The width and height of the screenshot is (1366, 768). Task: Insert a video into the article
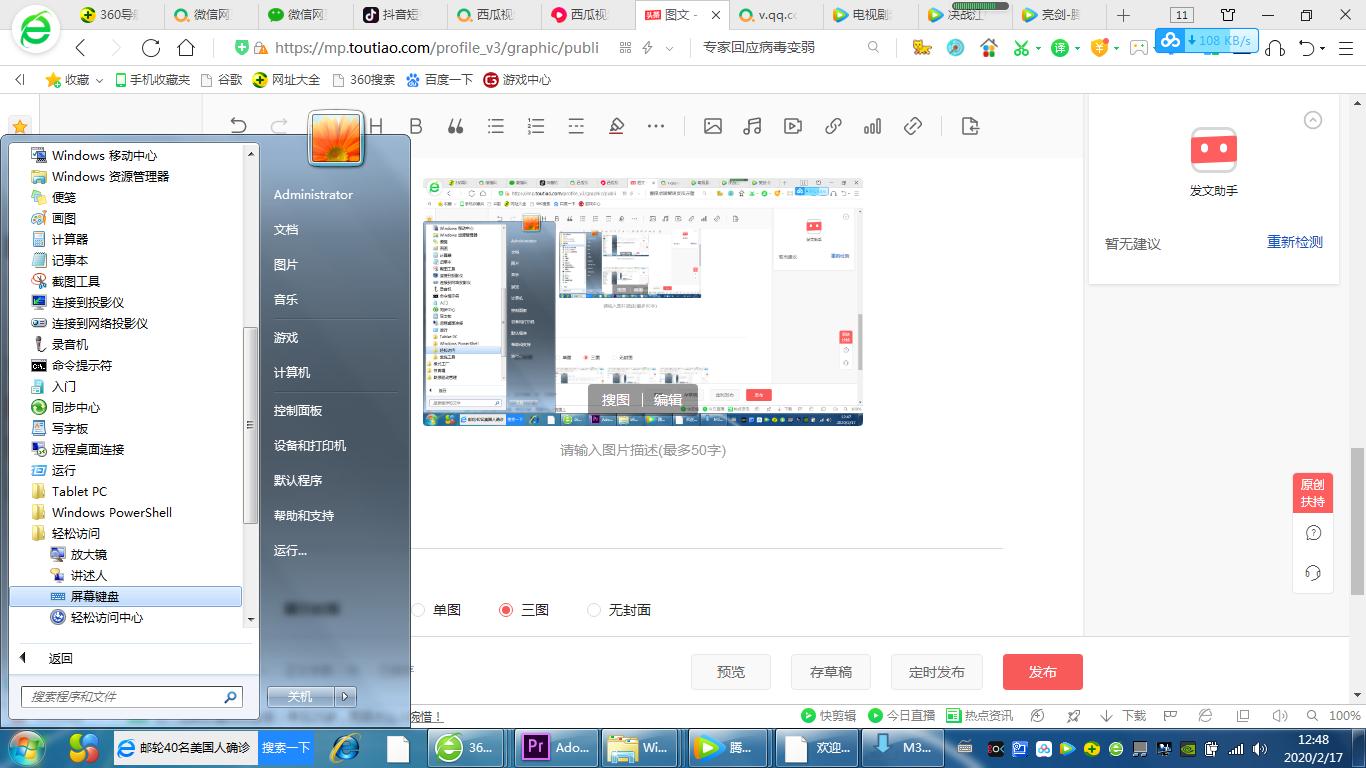point(791,125)
